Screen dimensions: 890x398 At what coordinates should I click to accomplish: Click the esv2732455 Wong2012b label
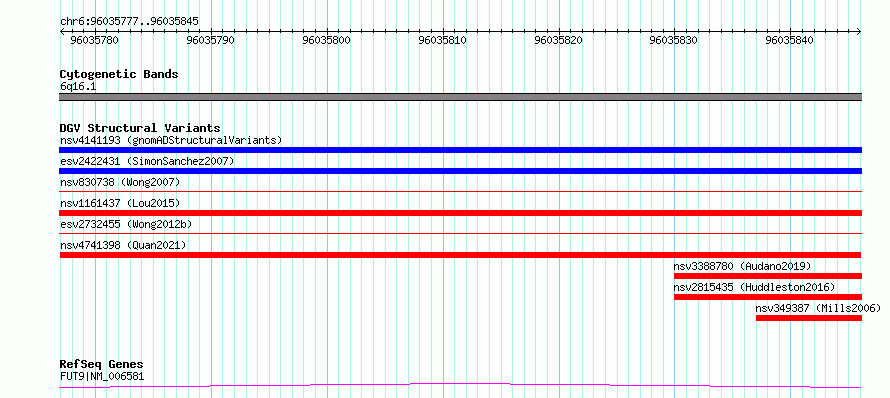126,224
